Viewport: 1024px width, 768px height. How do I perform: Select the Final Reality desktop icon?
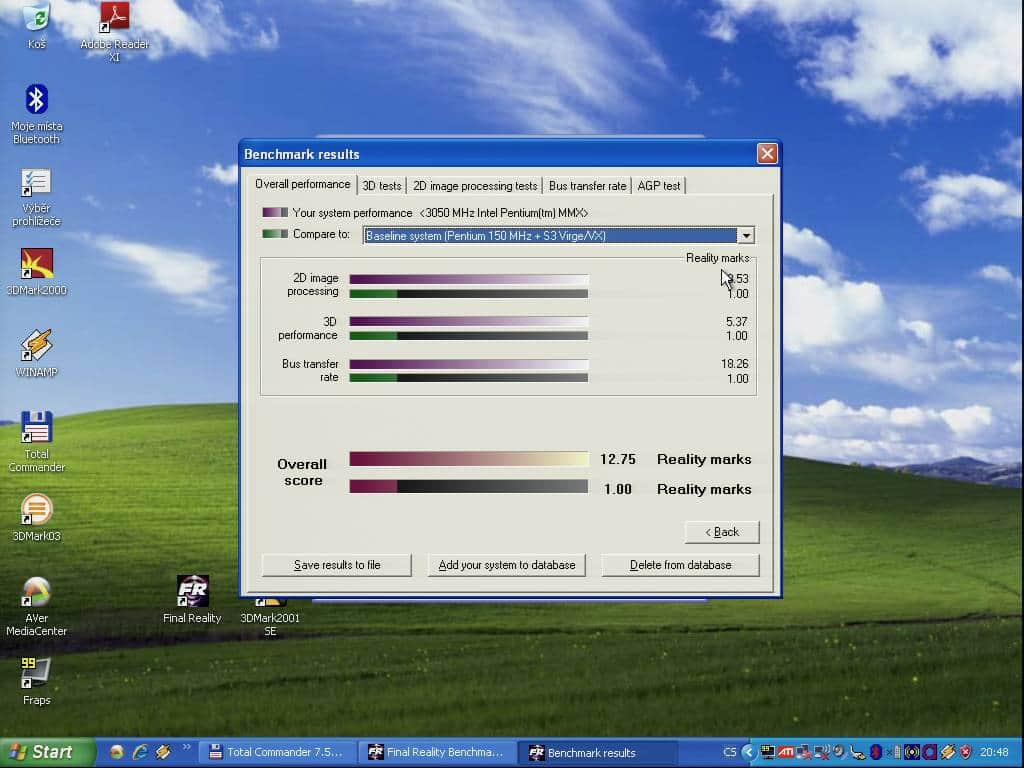[x=192, y=599]
